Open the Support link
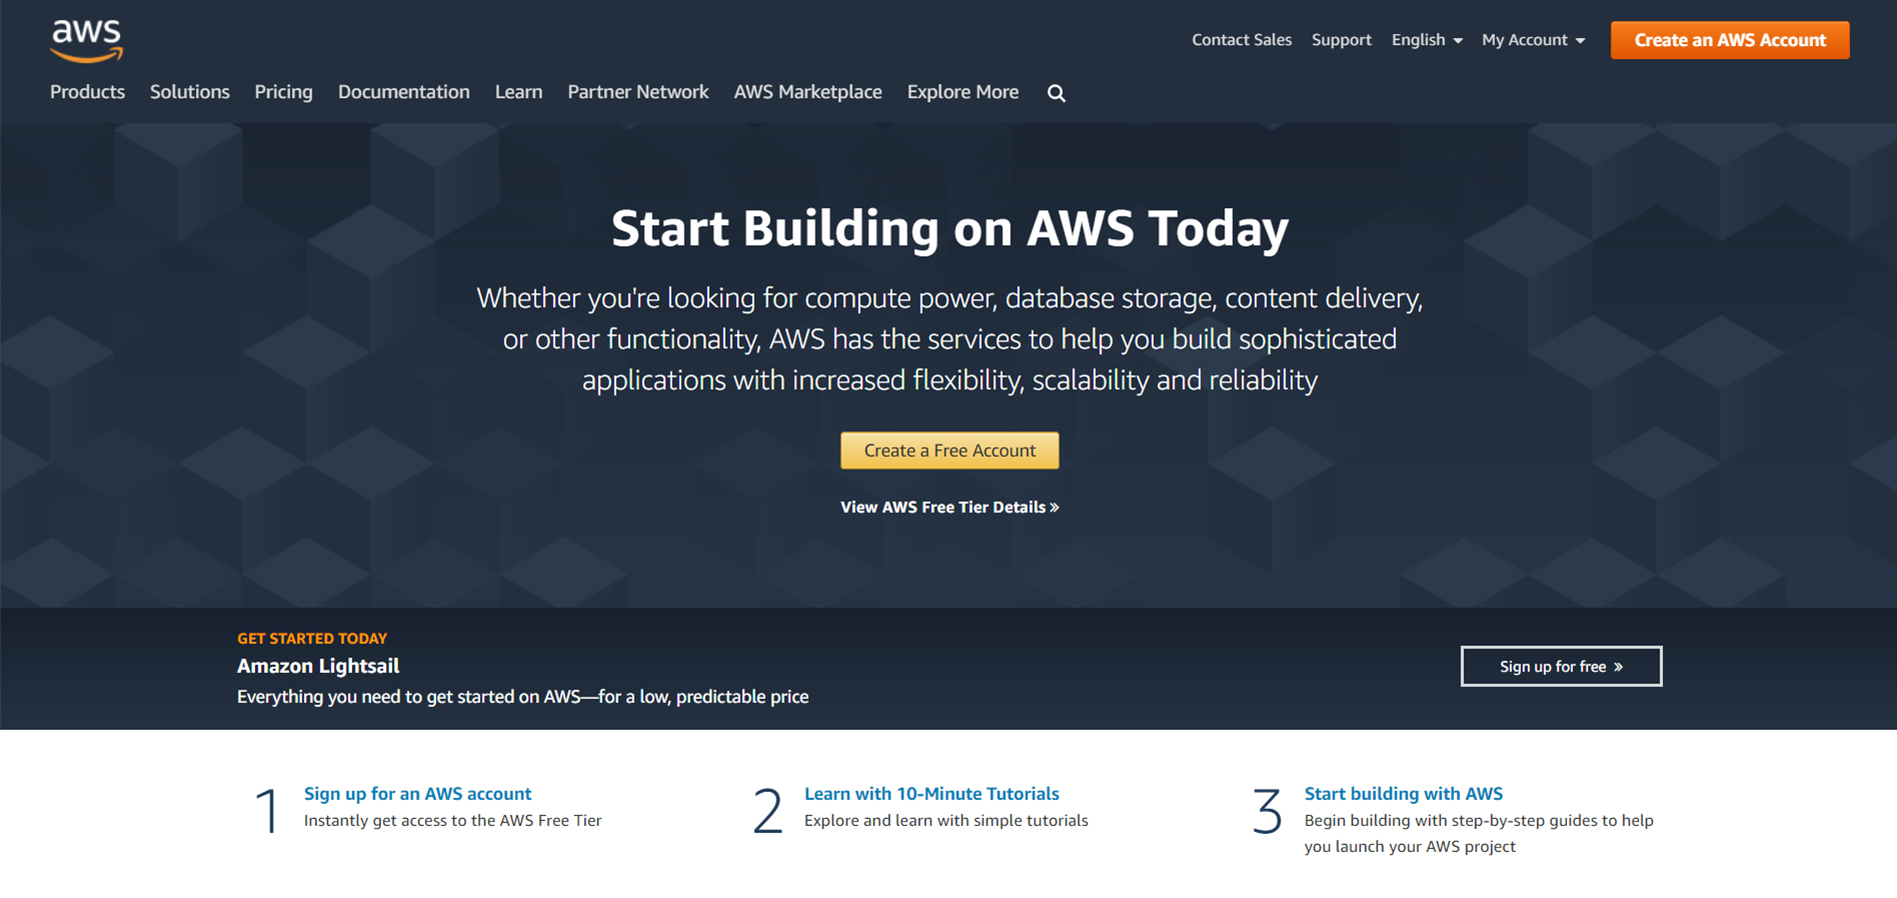 click(1341, 40)
